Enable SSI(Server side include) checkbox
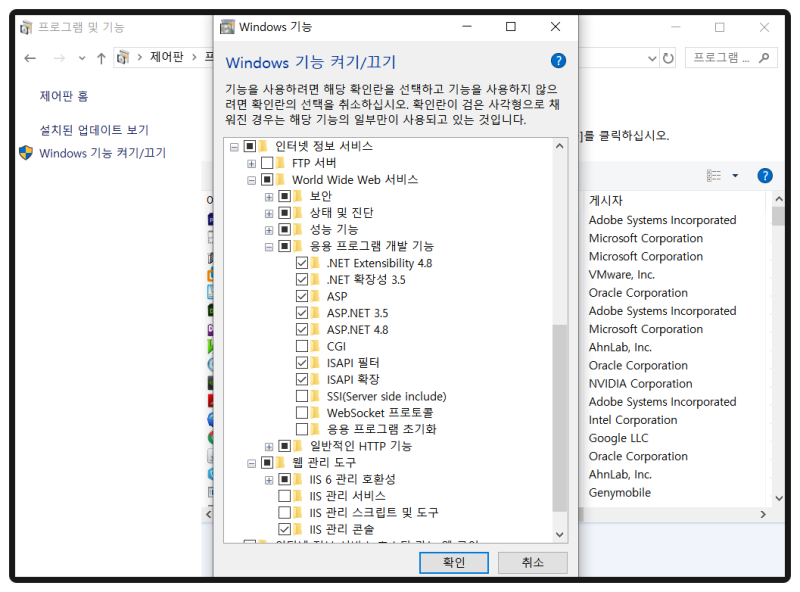800x592 pixels. (302, 396)
